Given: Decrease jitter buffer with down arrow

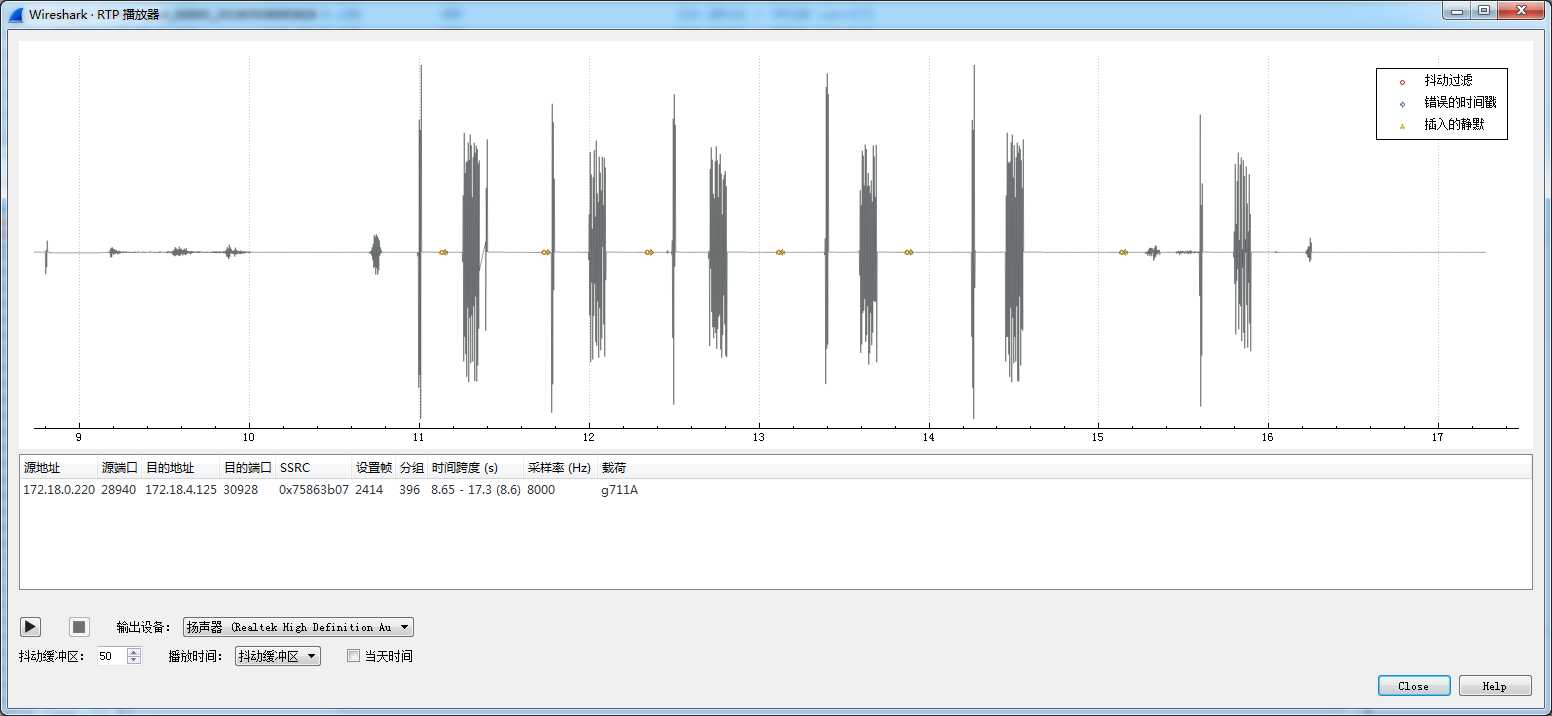Looking at the screenshot, I should [134, 661].
